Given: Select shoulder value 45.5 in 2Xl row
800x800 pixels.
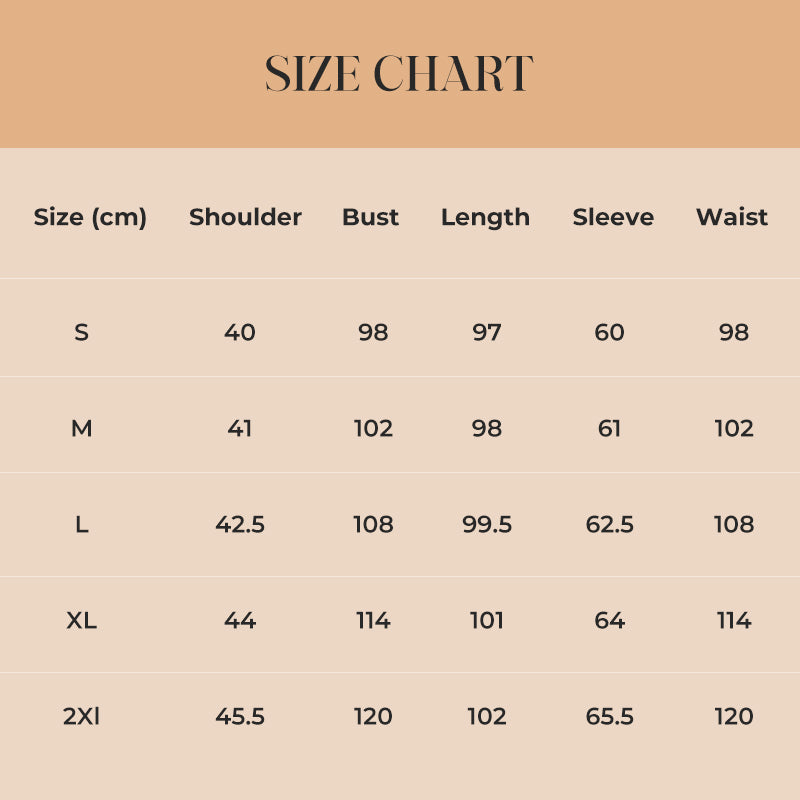Looking at the screenshot, I should point(240,716).
